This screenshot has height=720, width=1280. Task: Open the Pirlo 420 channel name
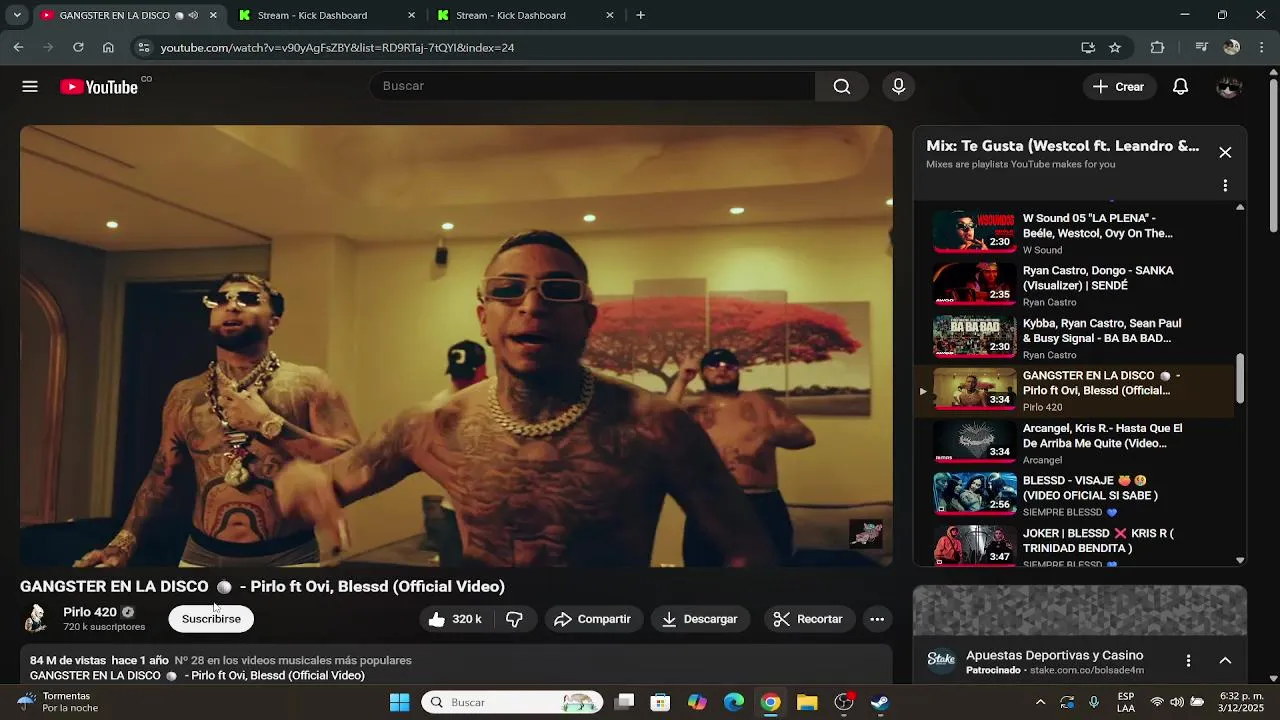tap(90, 612)
